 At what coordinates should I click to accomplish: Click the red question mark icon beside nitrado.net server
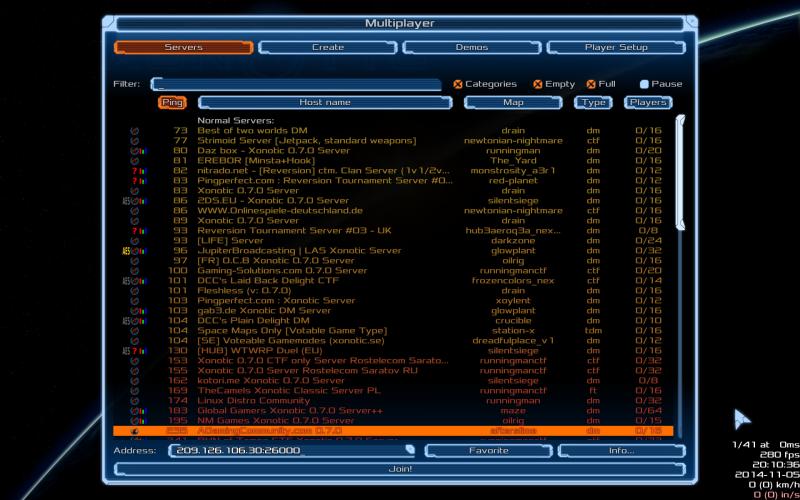[x=133, y=171]
